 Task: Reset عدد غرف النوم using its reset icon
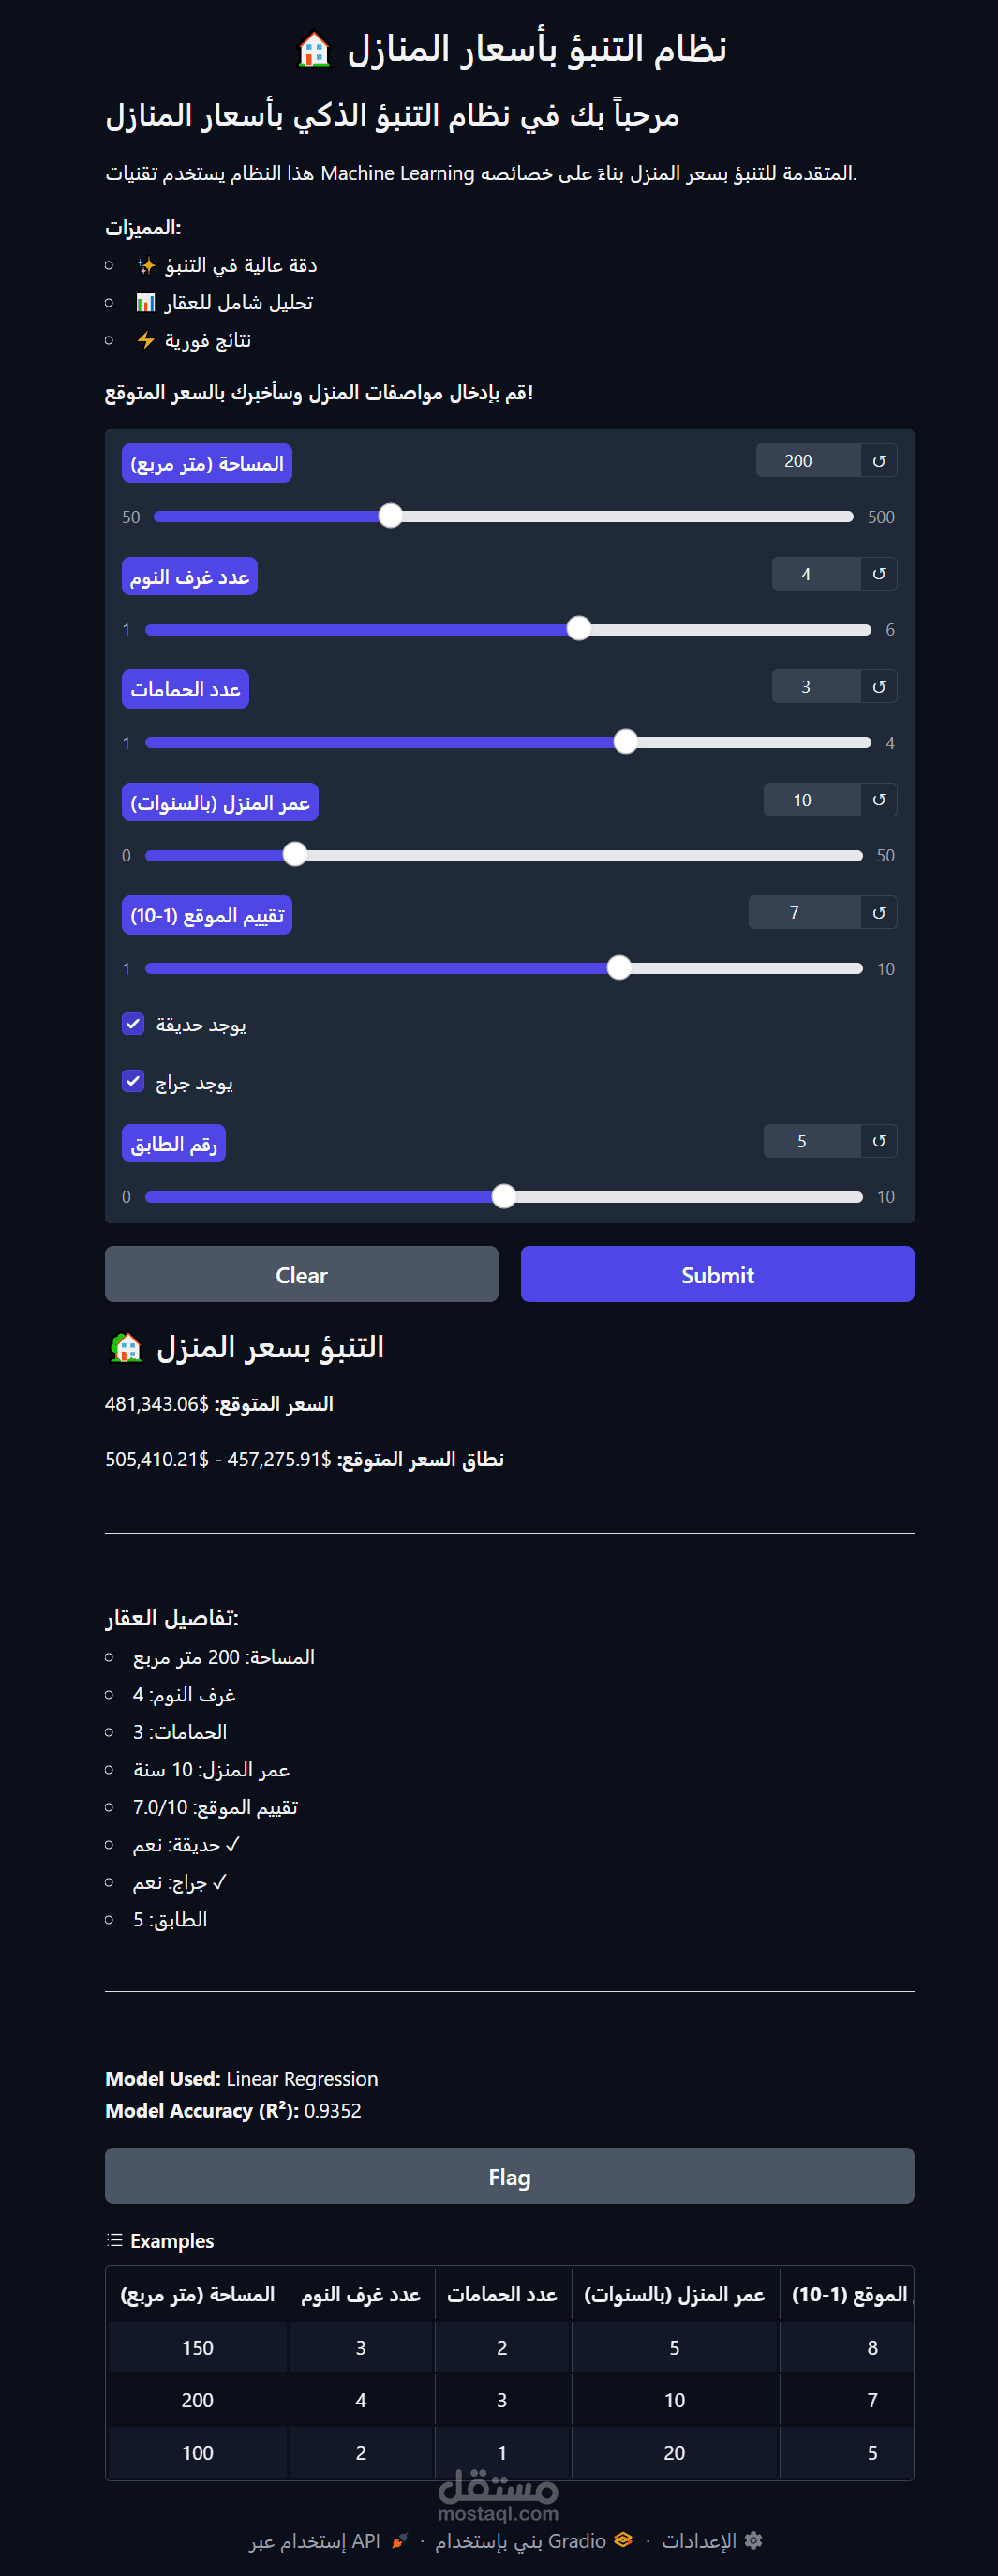coord(878,573)
